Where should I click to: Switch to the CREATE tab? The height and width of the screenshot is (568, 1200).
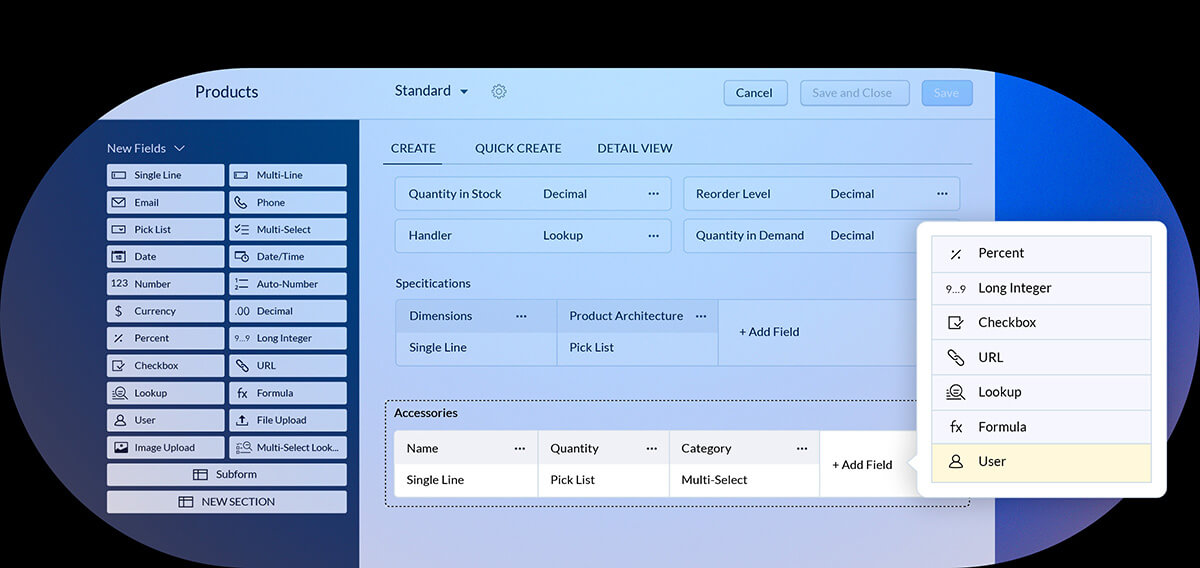coord(413,148)
